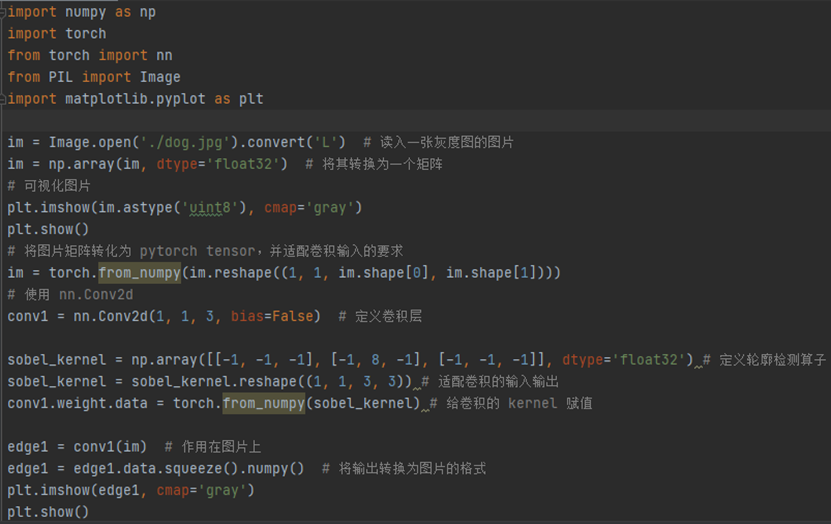The height and width of the screenshot is (524, 831).
Task: Click 'torch' on the import torch line
Action: point(85,34)
